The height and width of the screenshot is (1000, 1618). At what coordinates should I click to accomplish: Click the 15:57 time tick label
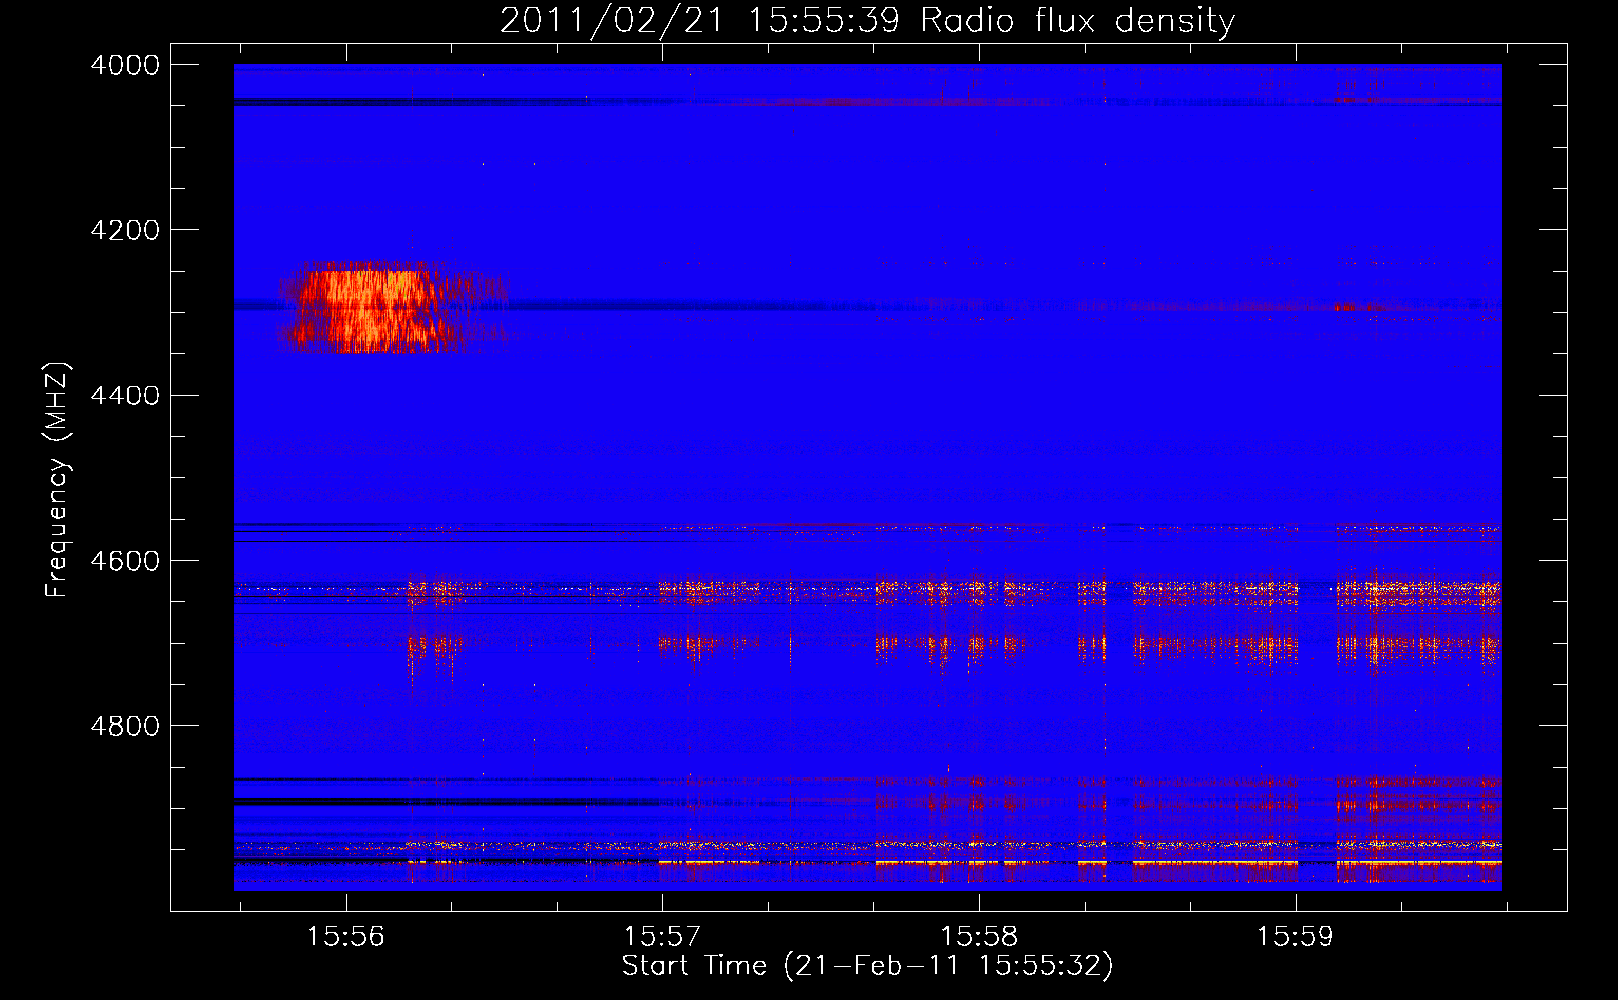click(662, 937)
